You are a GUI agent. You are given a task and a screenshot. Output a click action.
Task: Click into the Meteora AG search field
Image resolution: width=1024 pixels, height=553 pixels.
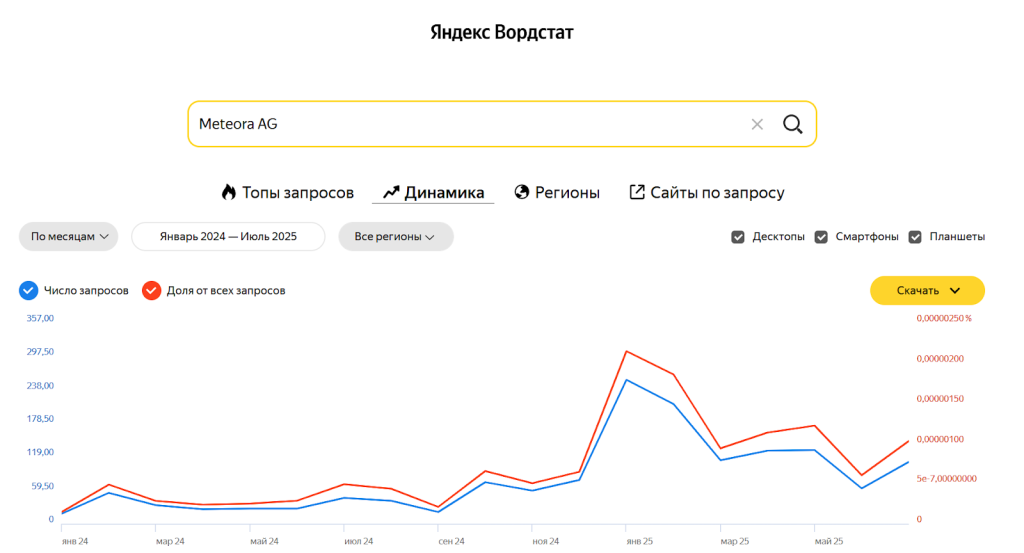coord(460,124)
